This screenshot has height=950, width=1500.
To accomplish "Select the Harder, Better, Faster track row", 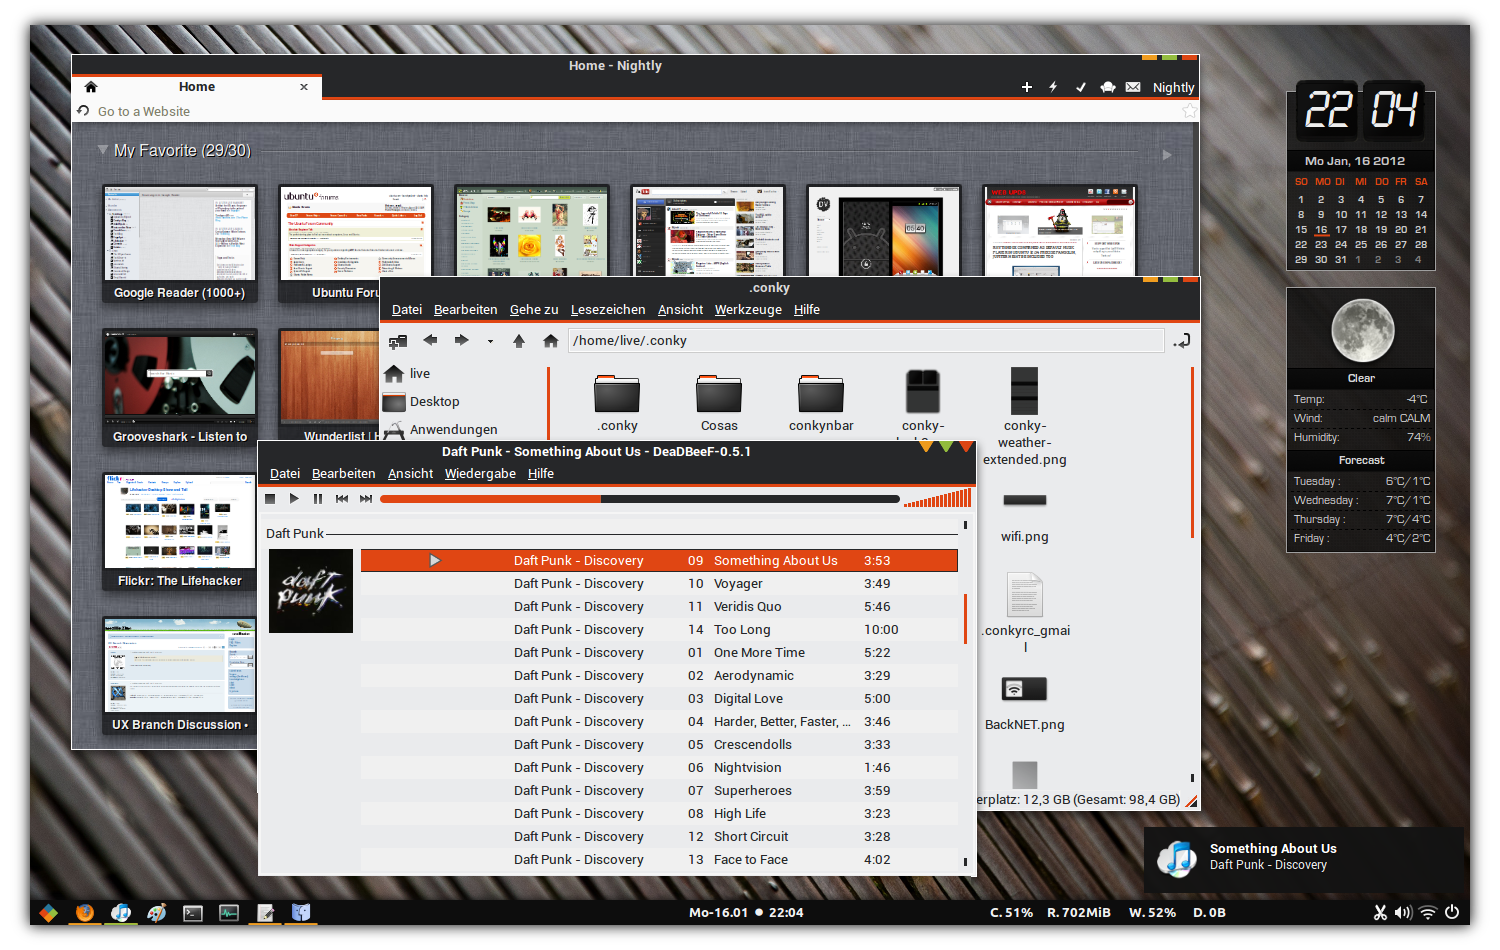I will (659, 722).
